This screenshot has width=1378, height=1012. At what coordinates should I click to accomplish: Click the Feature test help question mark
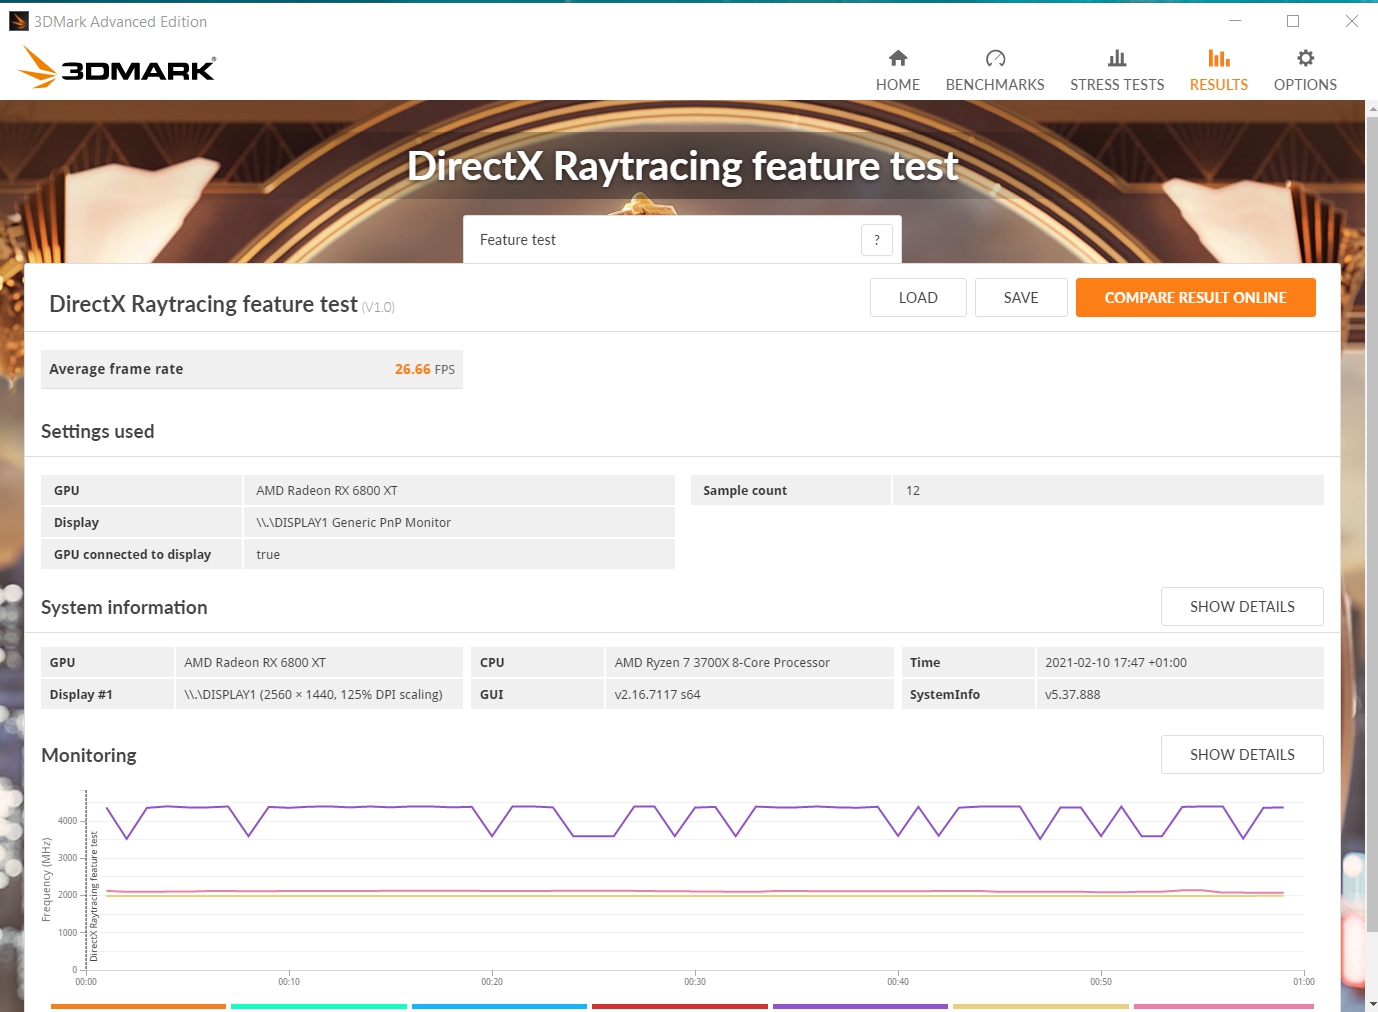877,240
